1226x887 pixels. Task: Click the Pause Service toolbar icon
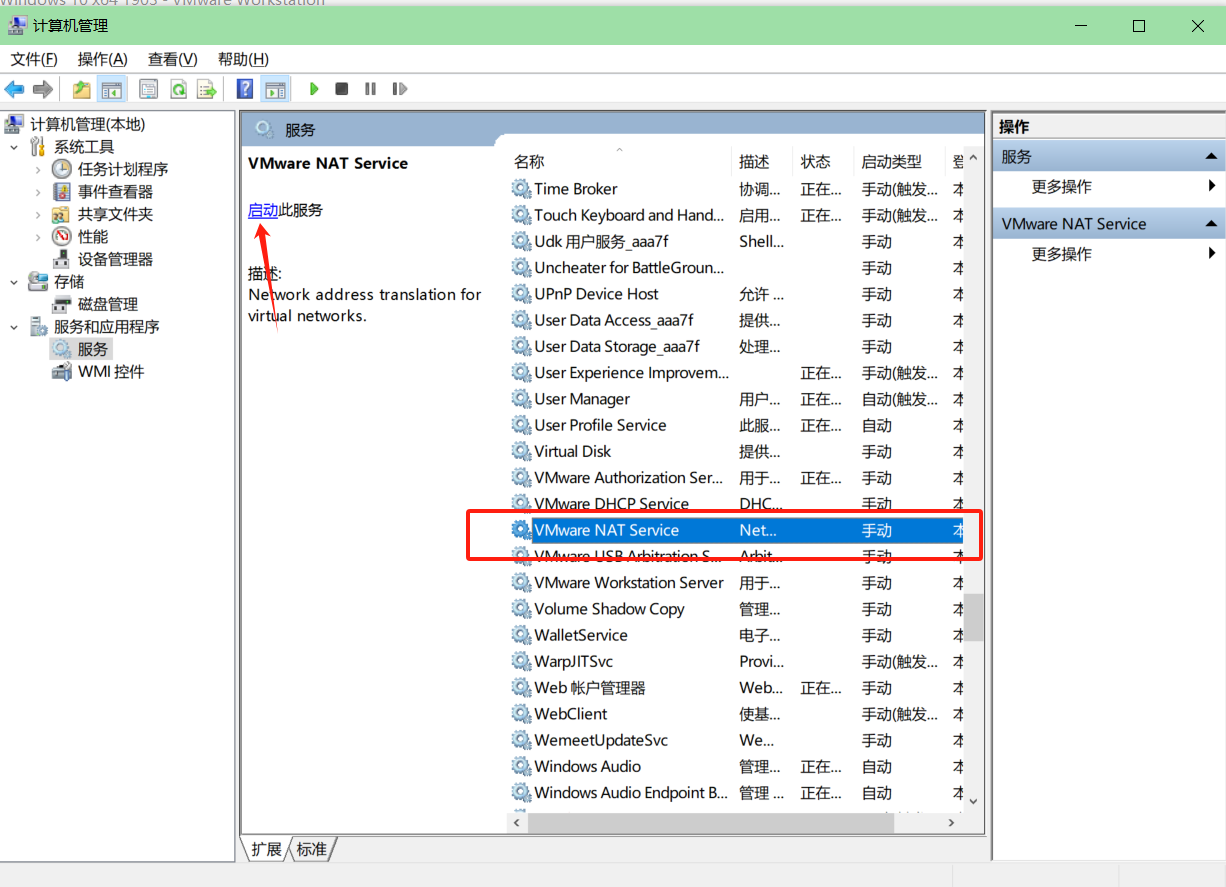pos(371,89)
